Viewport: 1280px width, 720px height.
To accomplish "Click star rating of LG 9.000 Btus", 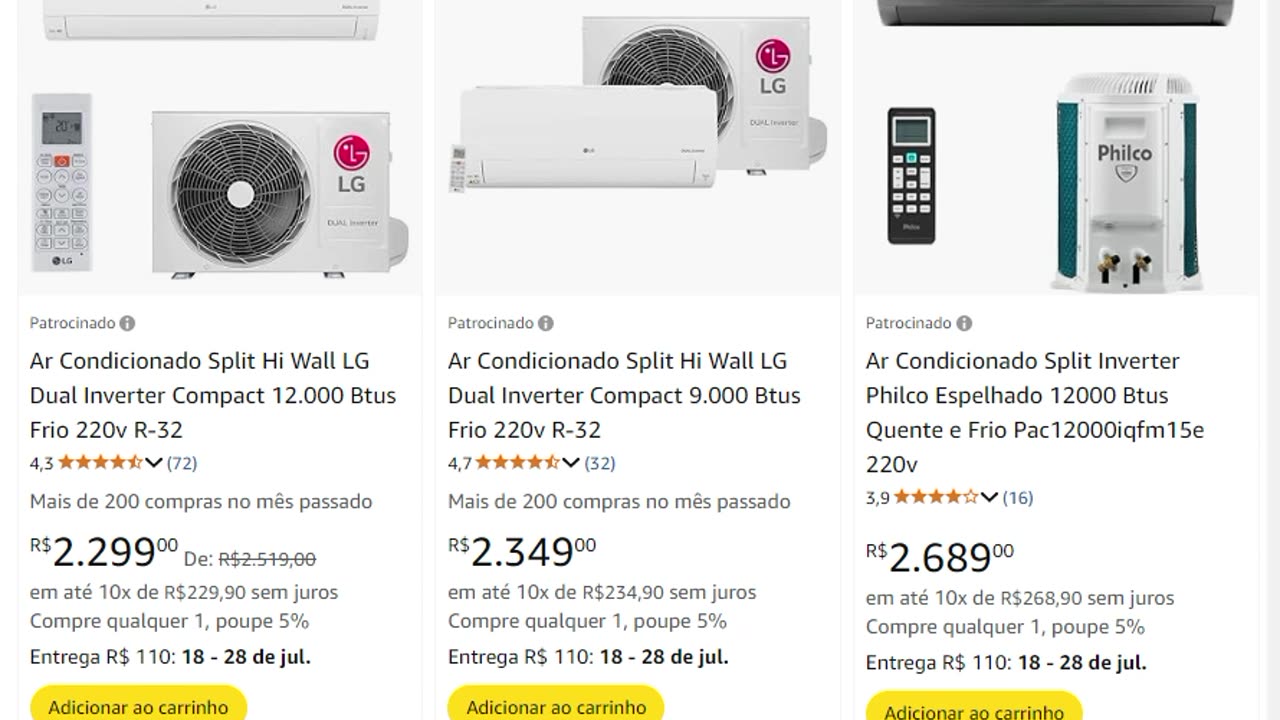I will [x=517, y=463].
